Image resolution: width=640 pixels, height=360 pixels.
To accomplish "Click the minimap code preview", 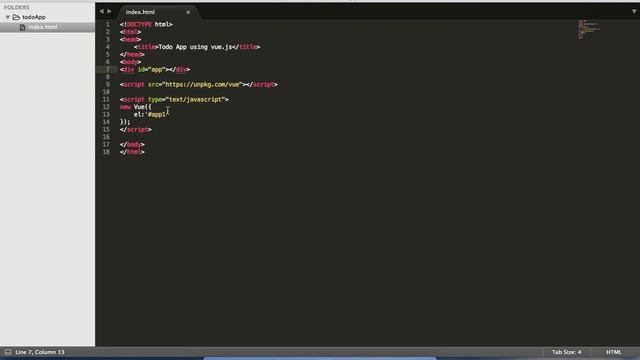I will tap(589, 29).
